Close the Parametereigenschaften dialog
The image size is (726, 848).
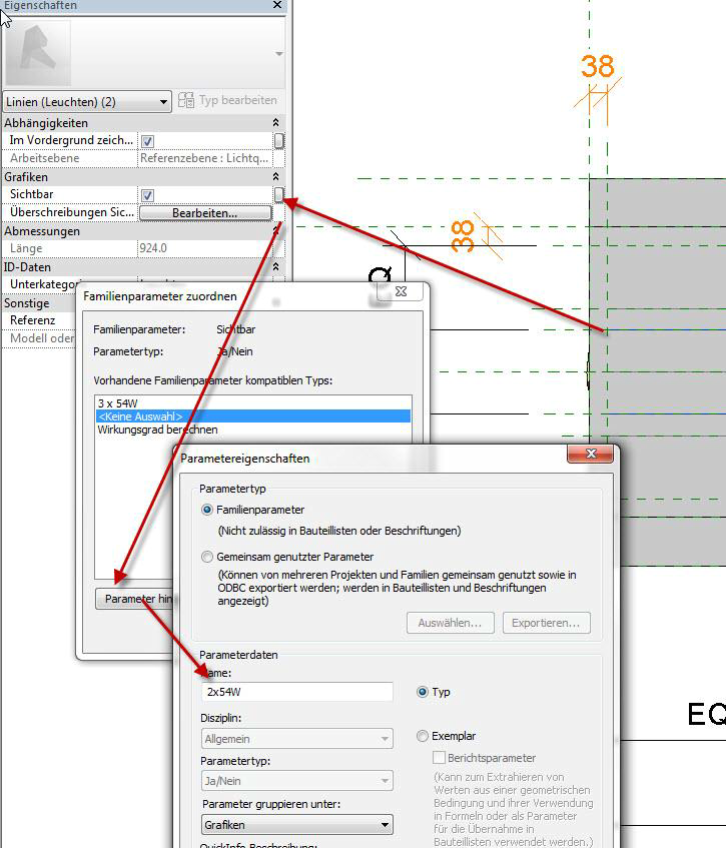590,455
